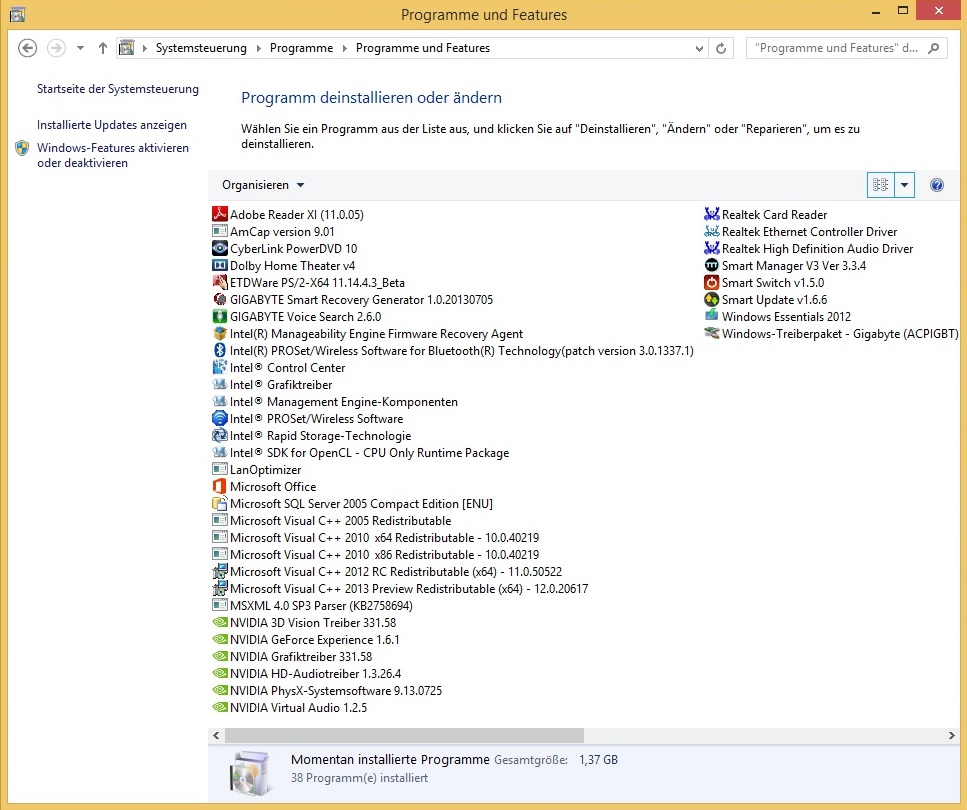Click the Smart Manager V3 icon
Screen dimensions: 967x810
(712, 265)
